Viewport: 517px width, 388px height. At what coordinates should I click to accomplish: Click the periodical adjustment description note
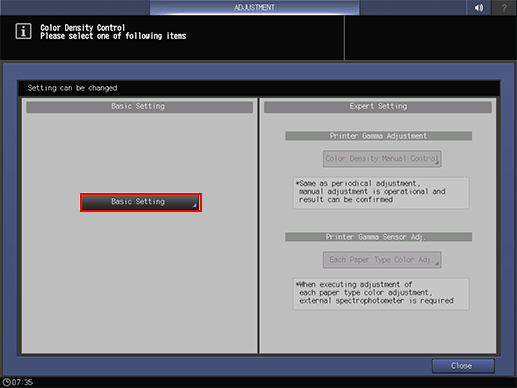pos(381,193)
